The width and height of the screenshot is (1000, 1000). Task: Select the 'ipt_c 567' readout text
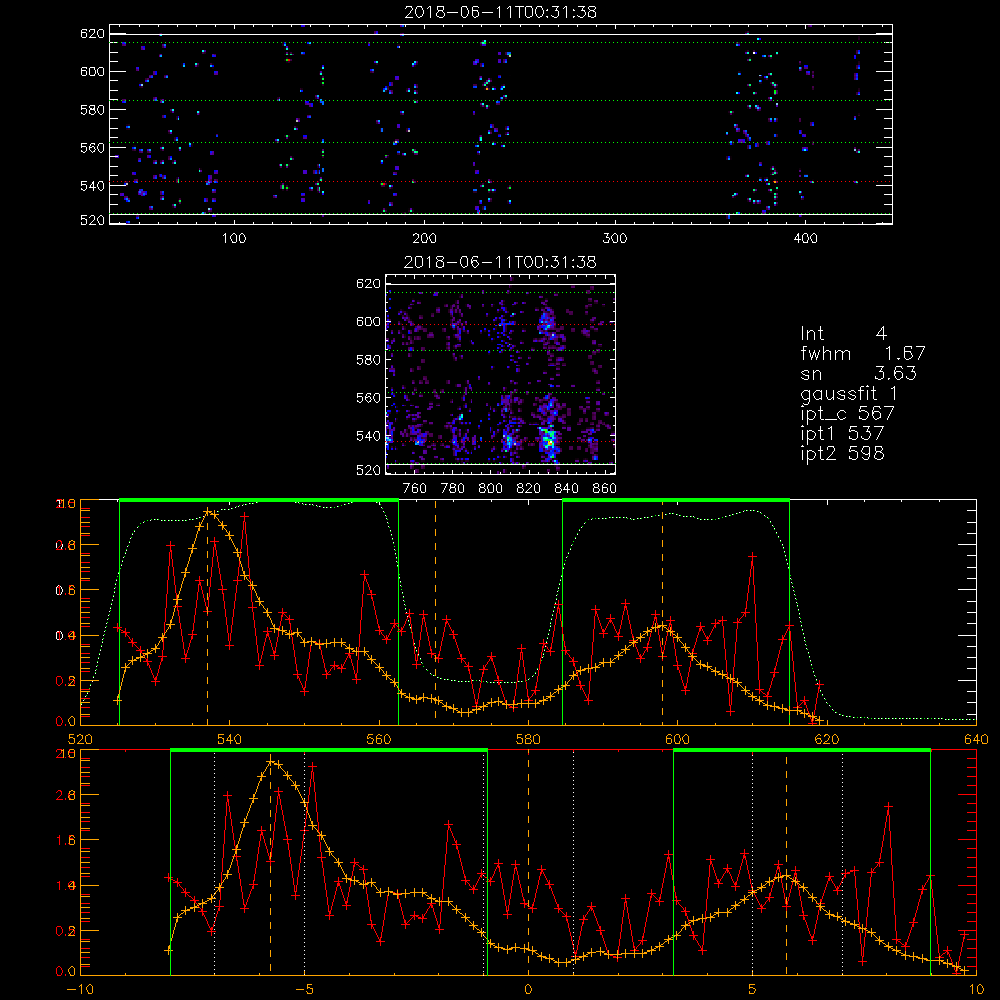pos(848,414)
